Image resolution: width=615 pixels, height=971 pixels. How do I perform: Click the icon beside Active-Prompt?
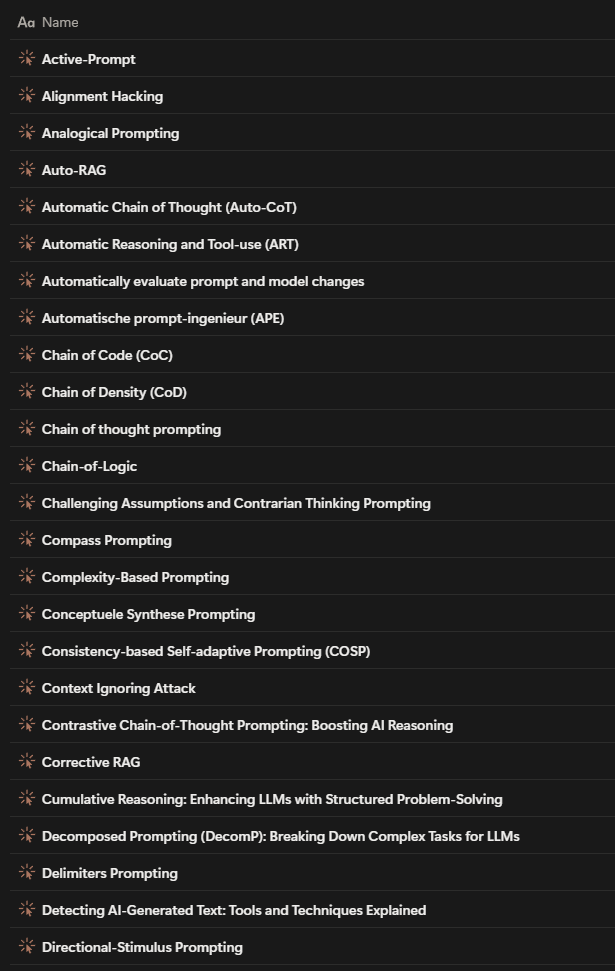pos(27,59)
